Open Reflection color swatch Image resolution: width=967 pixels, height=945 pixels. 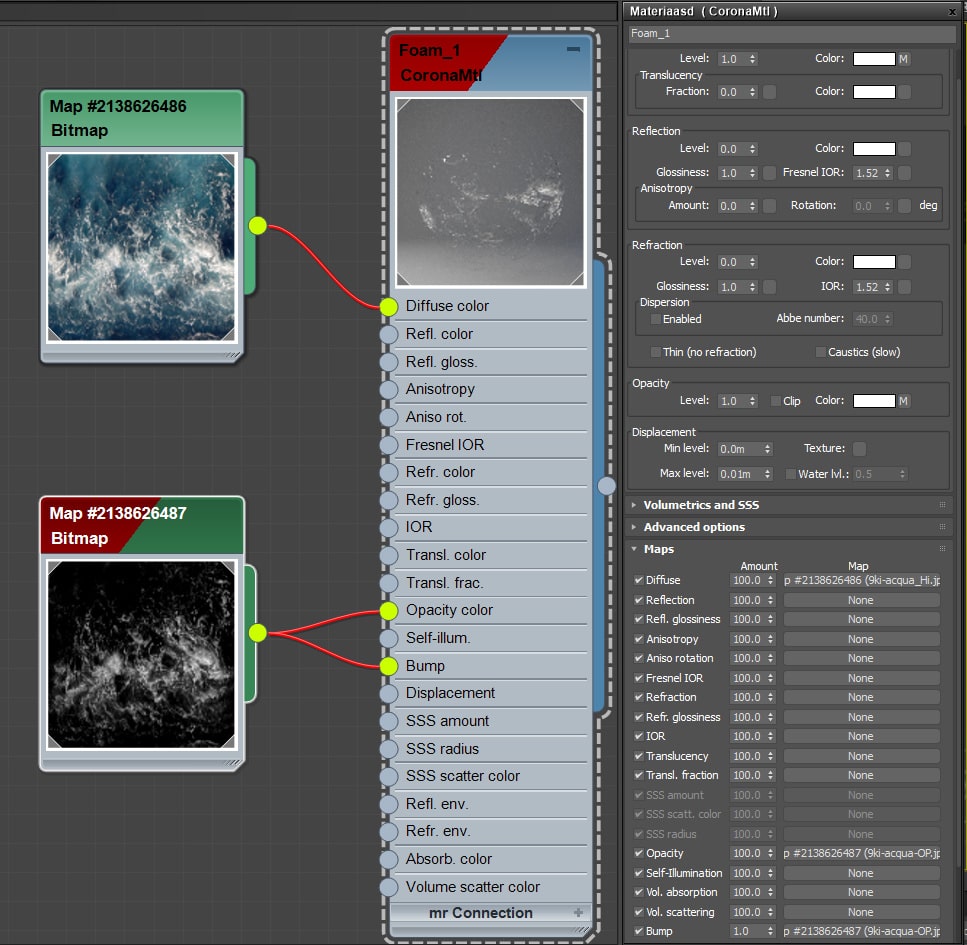(874, 149)
